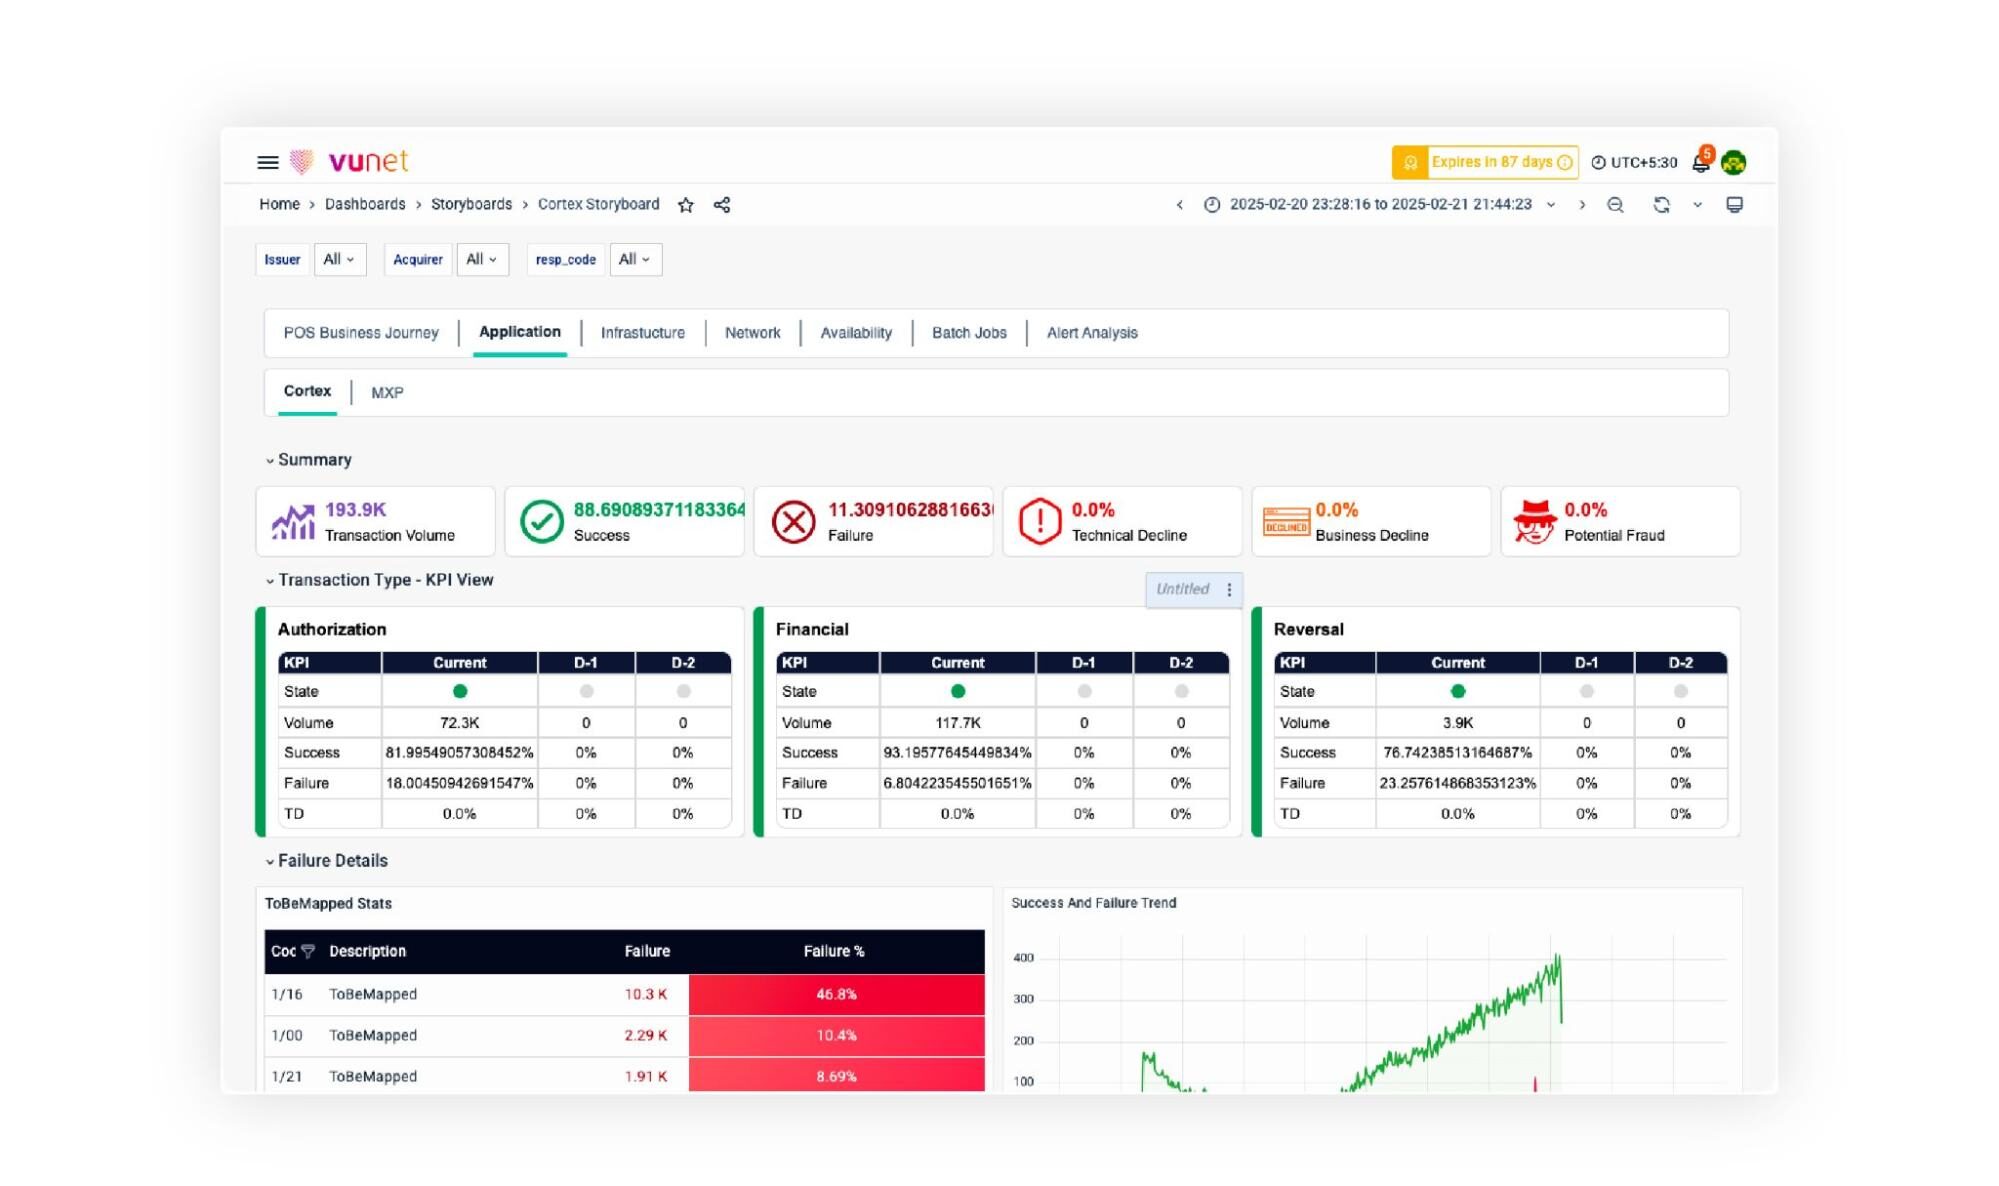
Task: Expand the resp_code All dropdown
Action: click(x=634, y=260)
